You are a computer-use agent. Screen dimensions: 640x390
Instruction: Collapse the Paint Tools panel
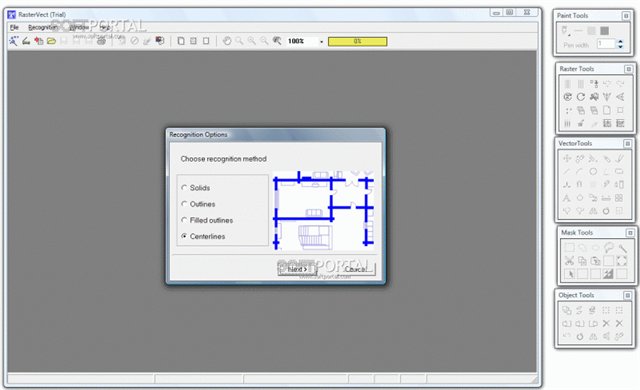626,16
